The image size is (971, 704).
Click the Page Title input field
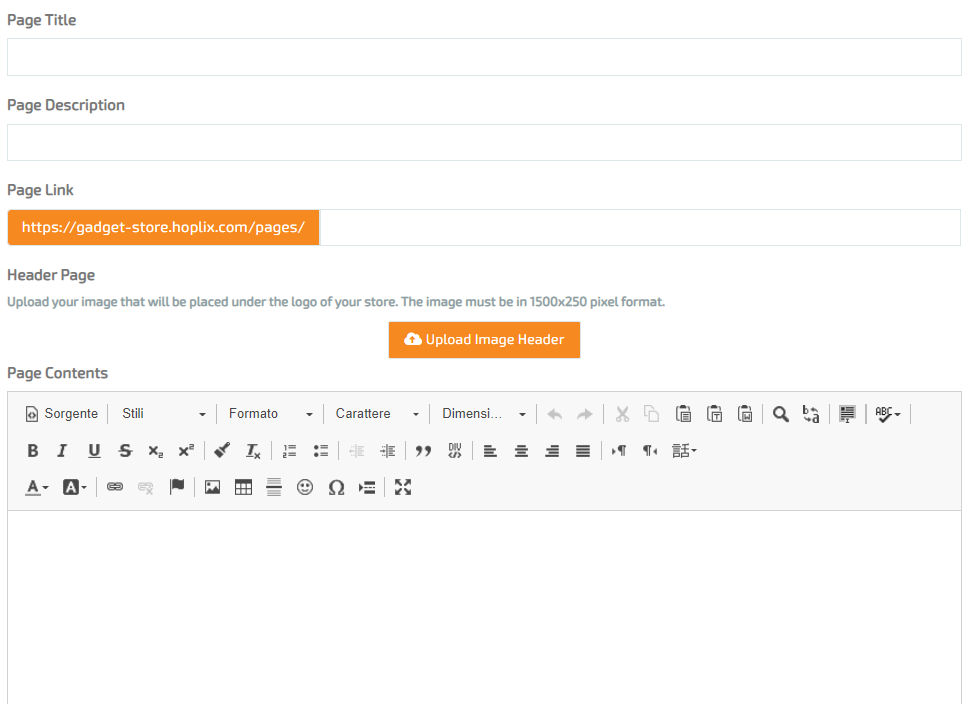(484, 57)
